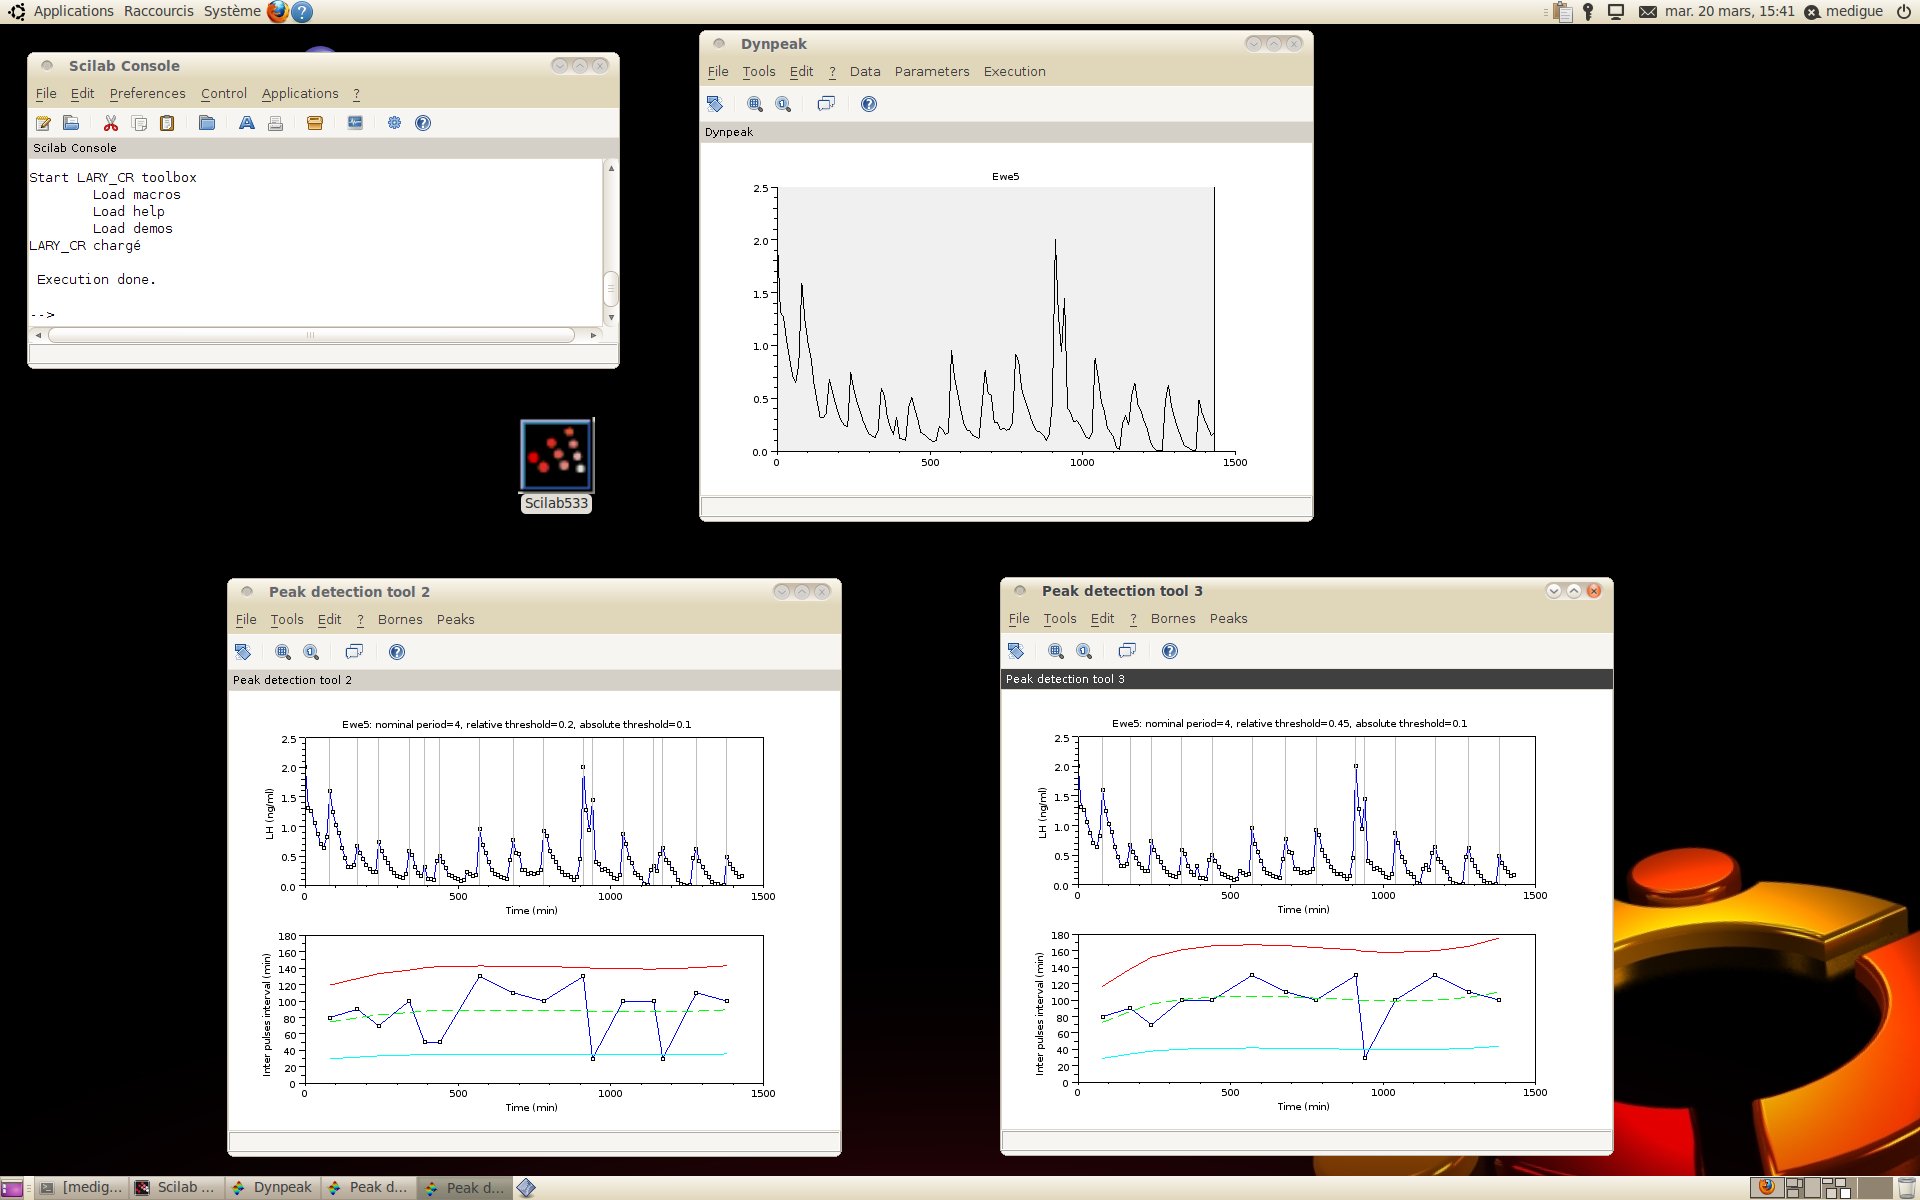Click the Copy icon in Scilab Console toolbar
This screenshot has width=1920, height=1200.
[139, 123]
